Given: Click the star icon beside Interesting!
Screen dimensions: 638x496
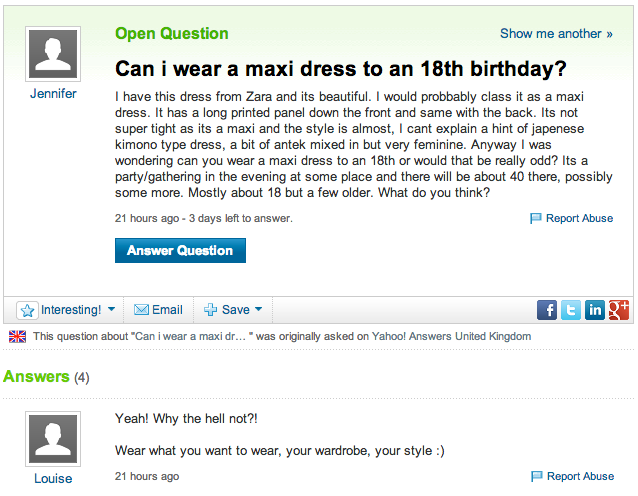Looking at the screenshot, I should click(x=27, y=310).
